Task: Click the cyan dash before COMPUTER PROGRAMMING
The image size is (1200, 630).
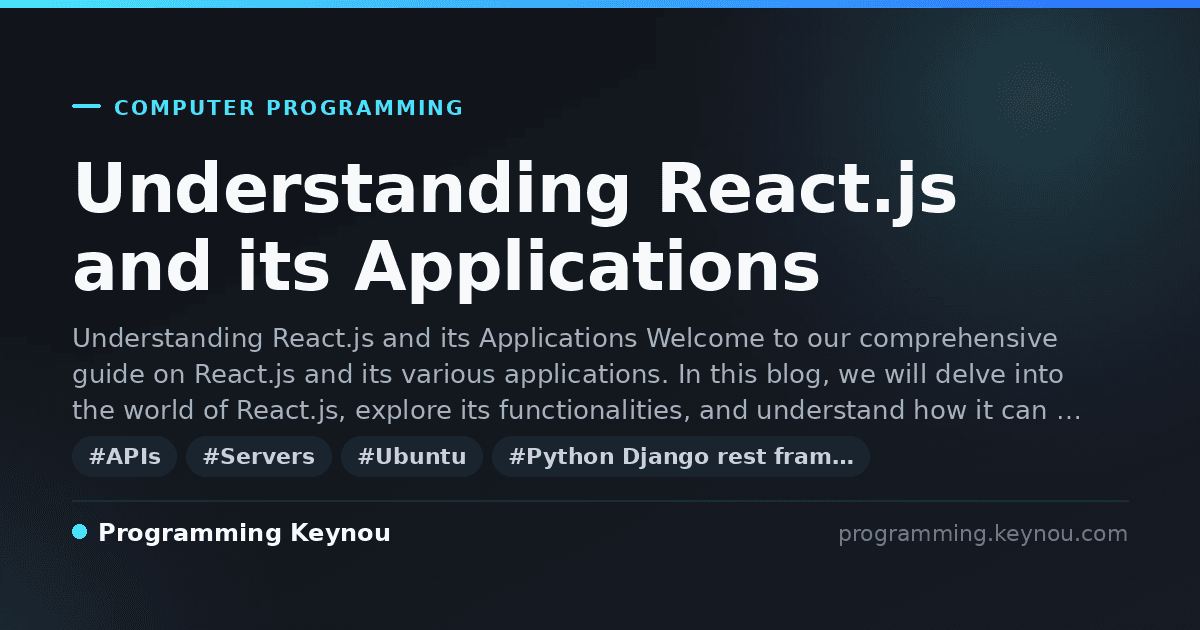Action: [x=87, y=106]
